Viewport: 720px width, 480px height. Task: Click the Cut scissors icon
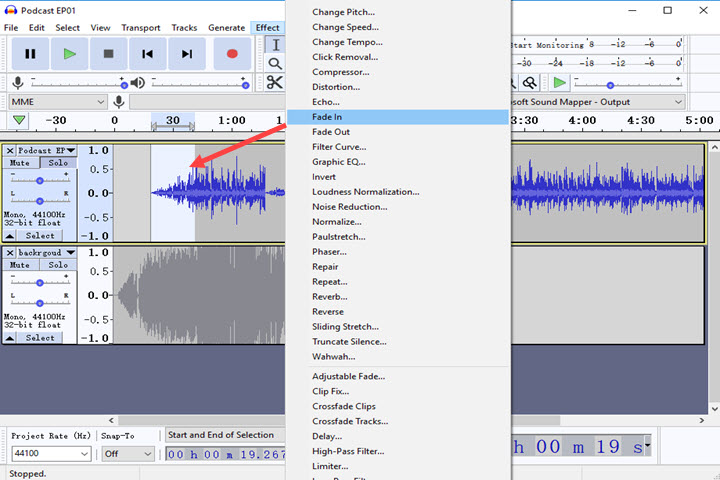274,83
